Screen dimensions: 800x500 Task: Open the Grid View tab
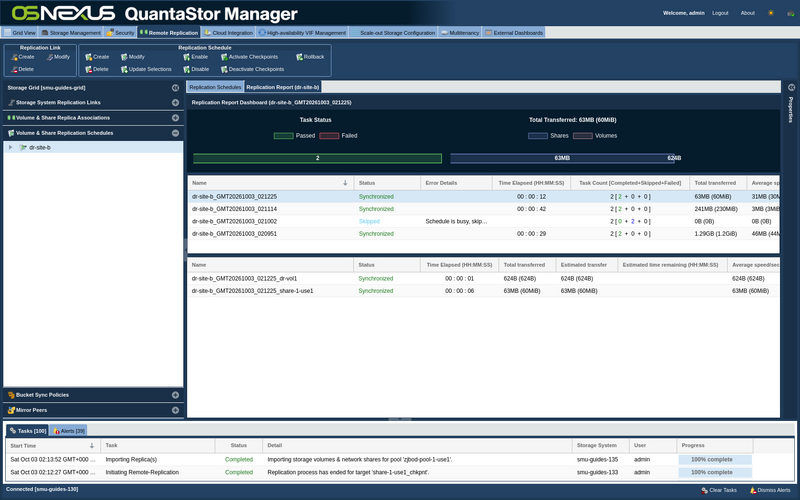[20, 33]
